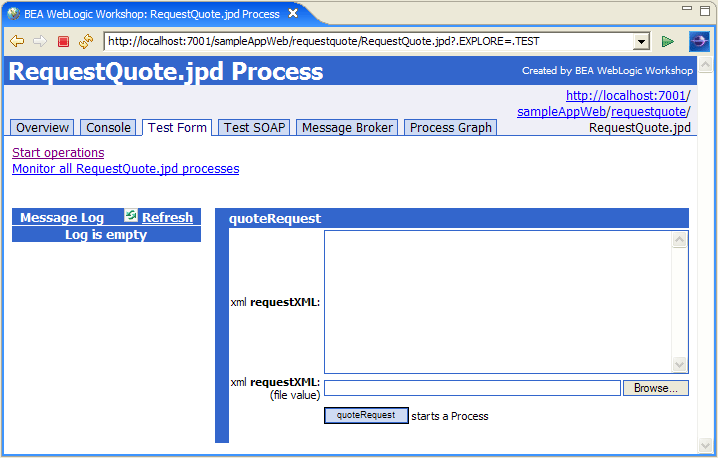Click the 'Log is empty' message text

106,234
